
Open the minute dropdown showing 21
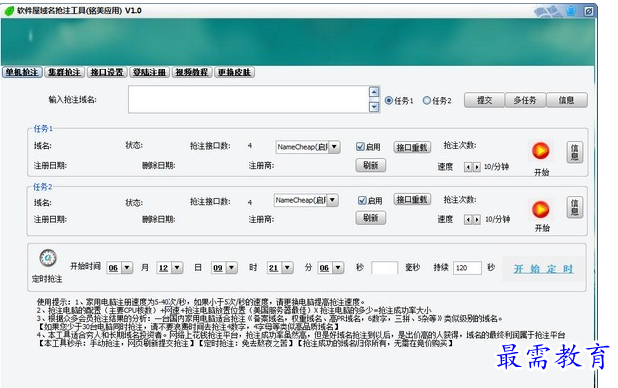click(287, 268)
